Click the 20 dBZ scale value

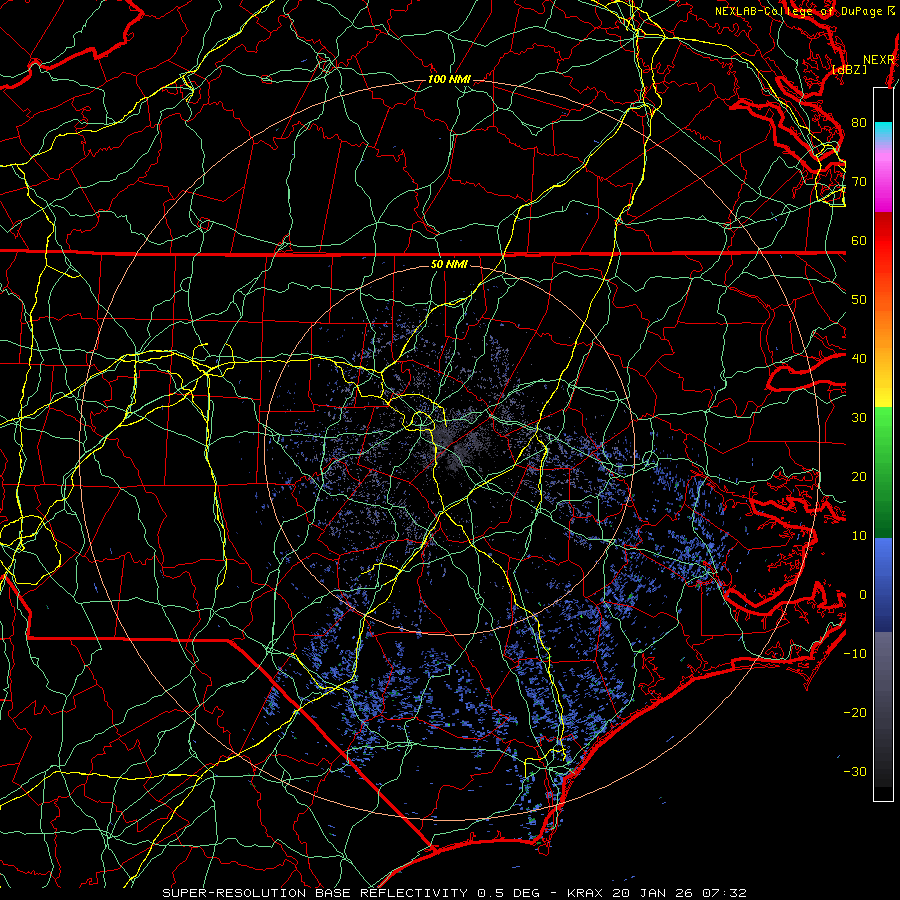pos(859,476)
